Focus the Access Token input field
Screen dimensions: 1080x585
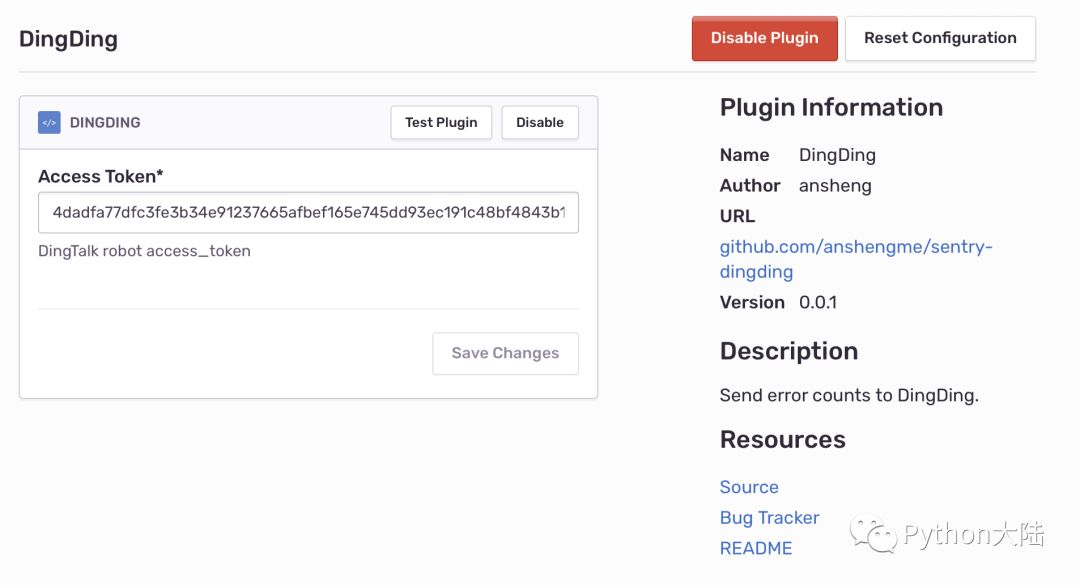click(308, 212)
